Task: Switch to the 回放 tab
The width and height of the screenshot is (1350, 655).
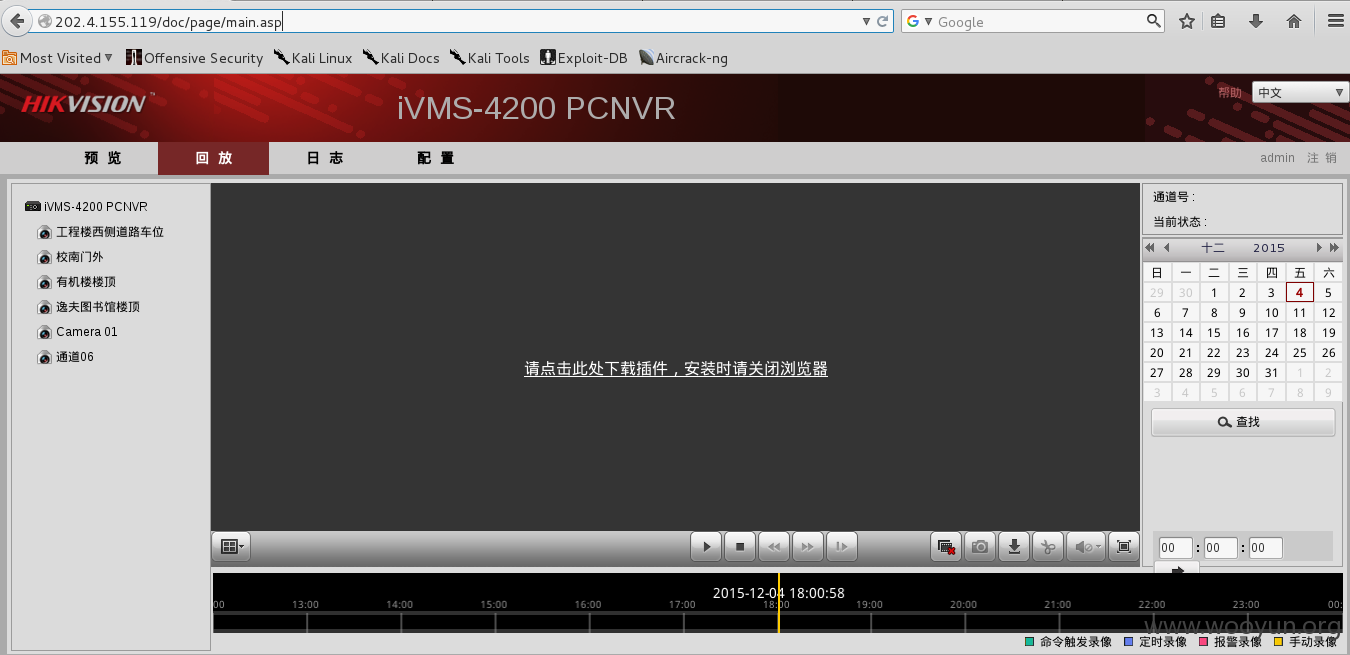Action: (213, 158)
